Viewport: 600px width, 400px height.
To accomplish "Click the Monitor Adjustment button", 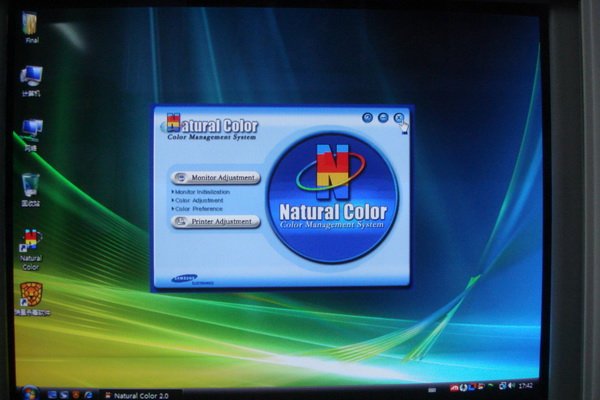I will click(x=216, y=178).
